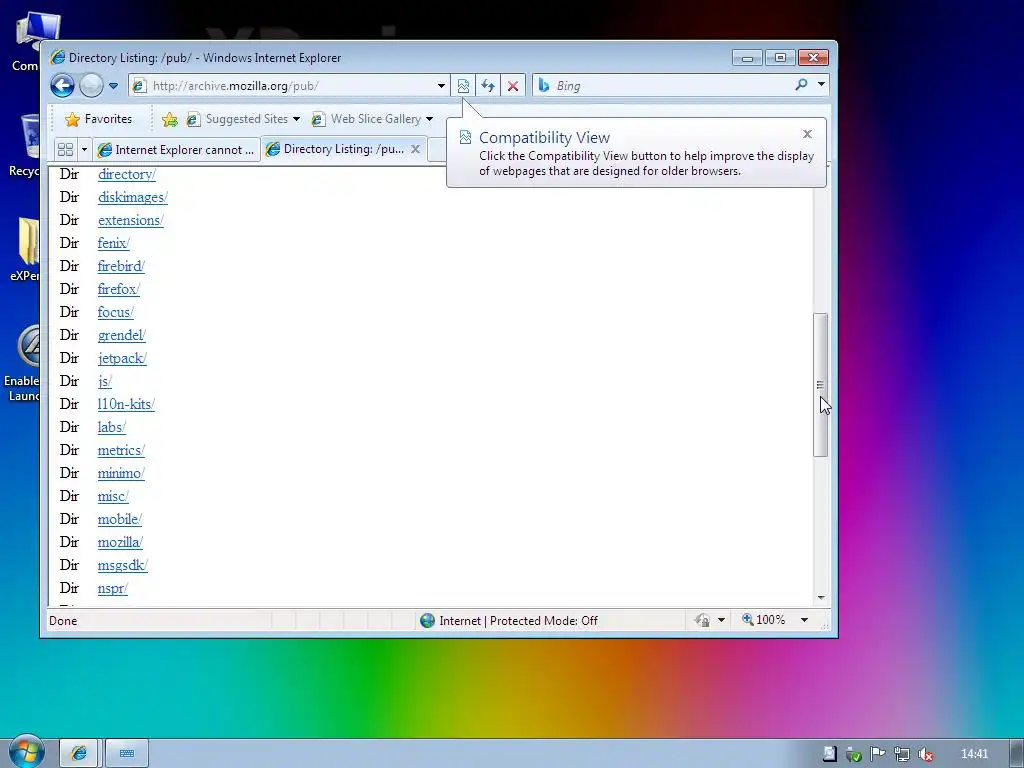Click the 14:41 taskbar clock

pyautogui.click(x=974, y=754)
